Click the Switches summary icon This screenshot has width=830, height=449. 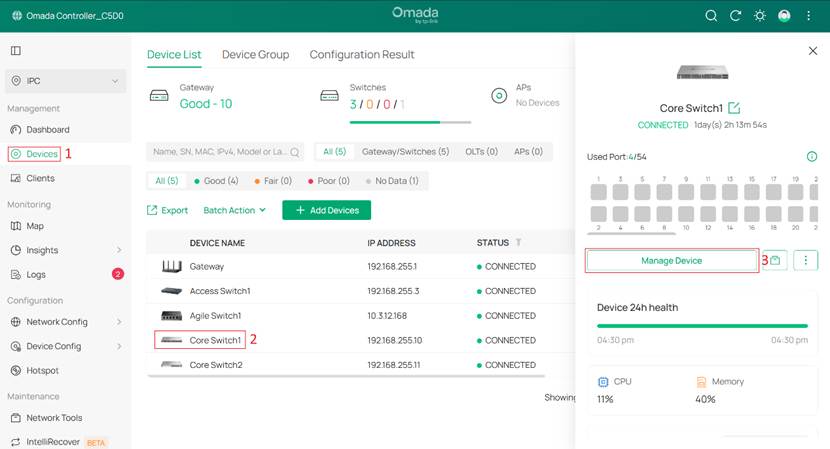click(x=329, y=96)
